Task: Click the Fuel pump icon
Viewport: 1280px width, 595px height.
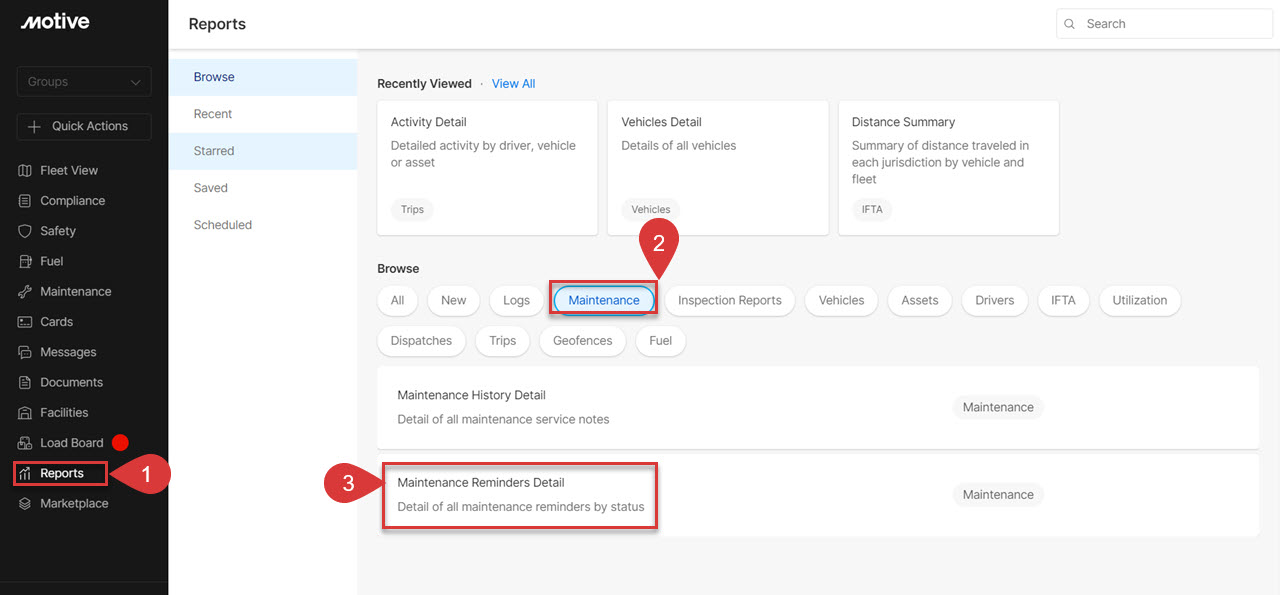Action: point(26,261)
